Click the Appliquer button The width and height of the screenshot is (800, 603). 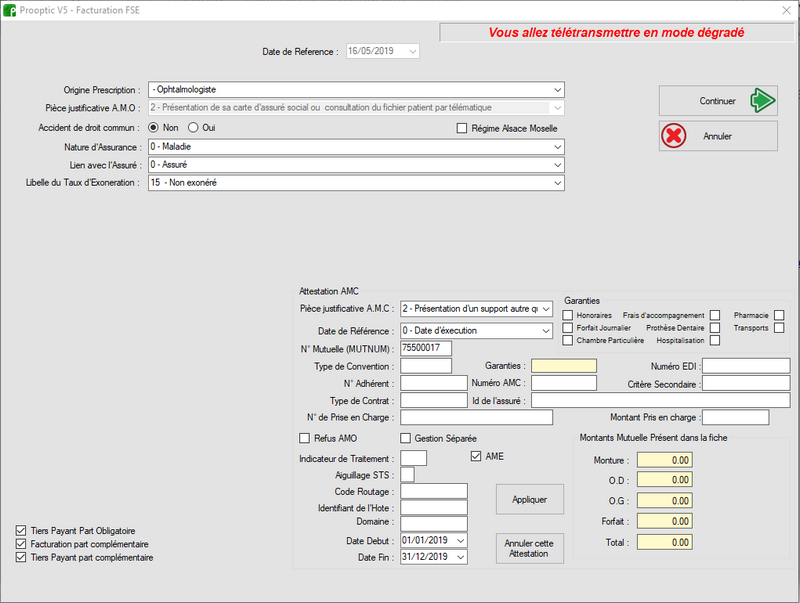pyautogui.click(x=530, y=499)
